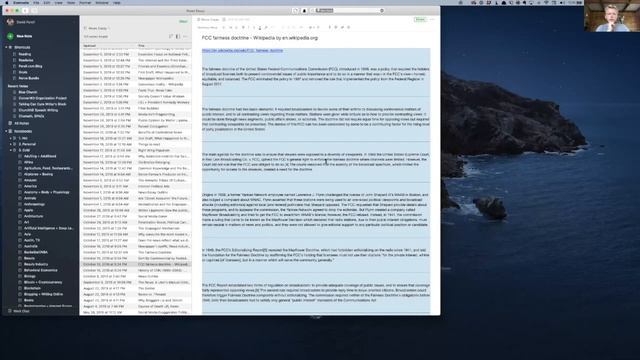Select the Anthropology notebook
This screenshot has width=640, height=360.
(x=34, y=204)
